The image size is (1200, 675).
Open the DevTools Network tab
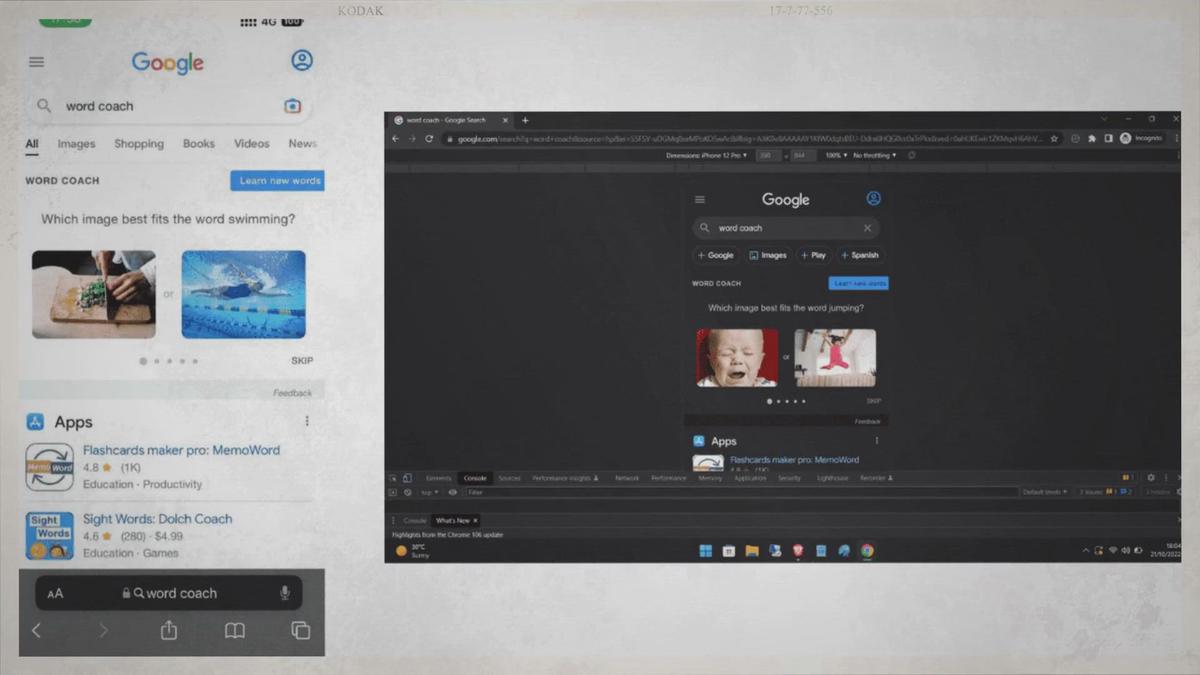(627, 478)
